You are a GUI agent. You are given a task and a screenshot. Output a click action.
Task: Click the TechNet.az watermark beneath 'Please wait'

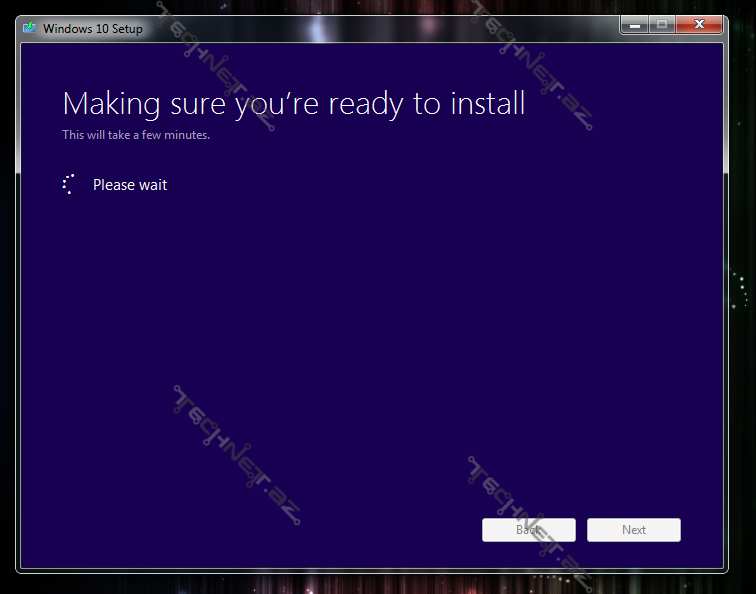237,455
